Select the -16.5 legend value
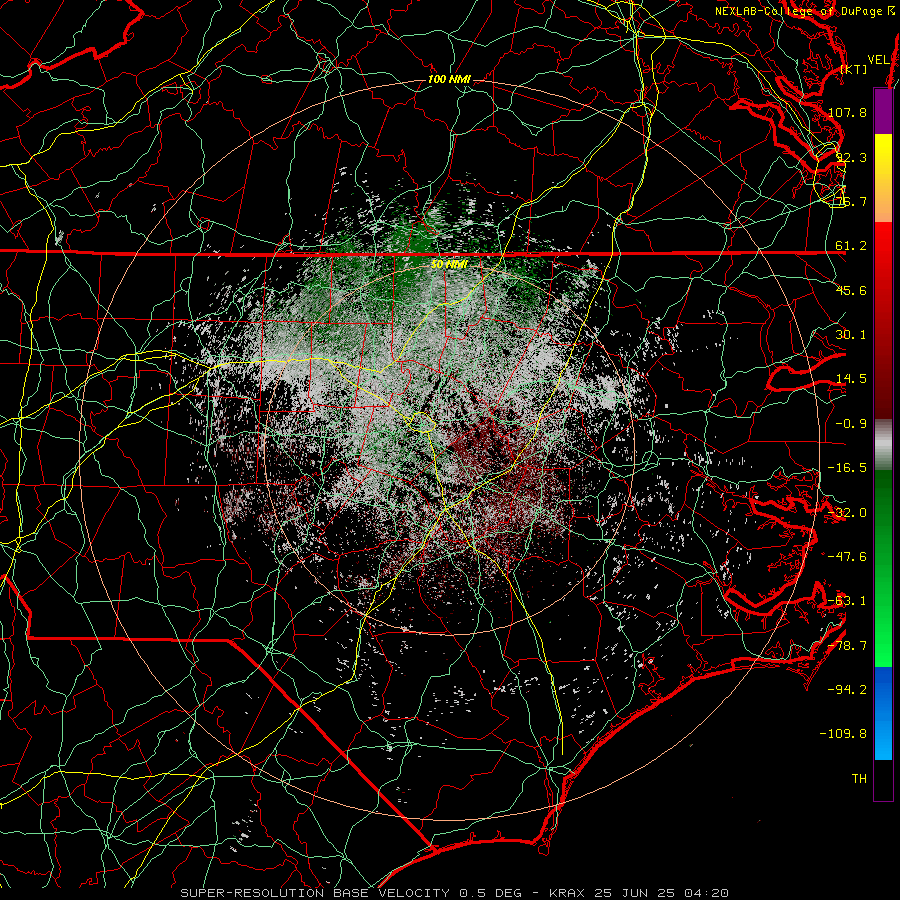Screen dimensions: 900x900 click(847, 468)
